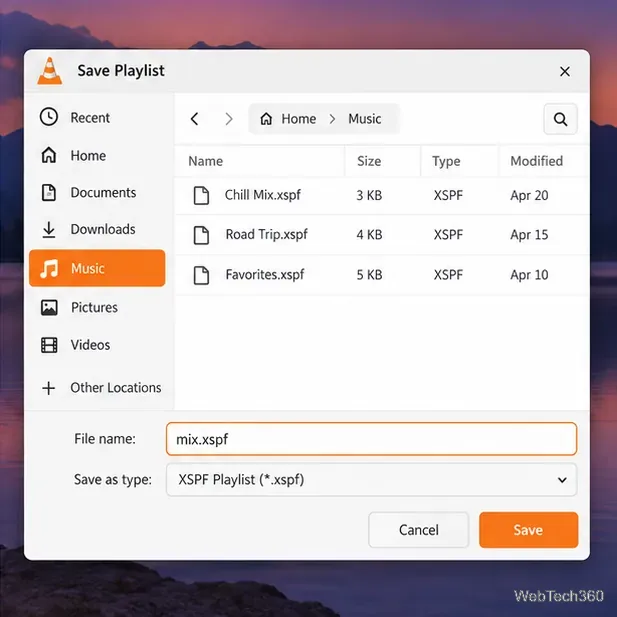Screen dimensions: 617x617
Task: Click the Apr 10 modified date
Action: click(x=529, y=275)
